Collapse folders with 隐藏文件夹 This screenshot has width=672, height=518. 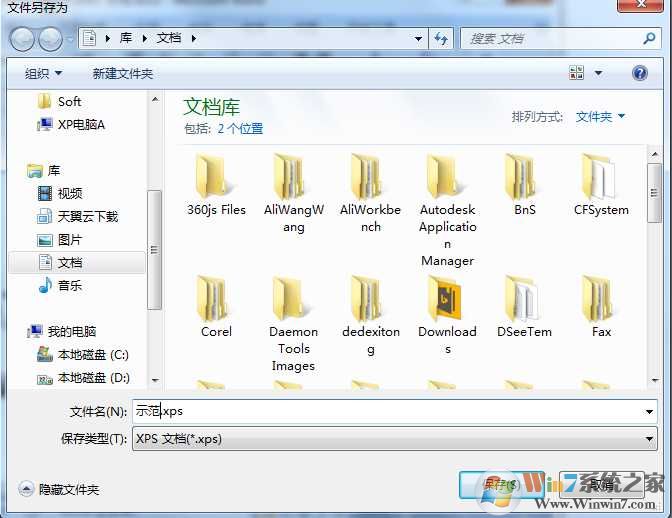pos(59,489)
